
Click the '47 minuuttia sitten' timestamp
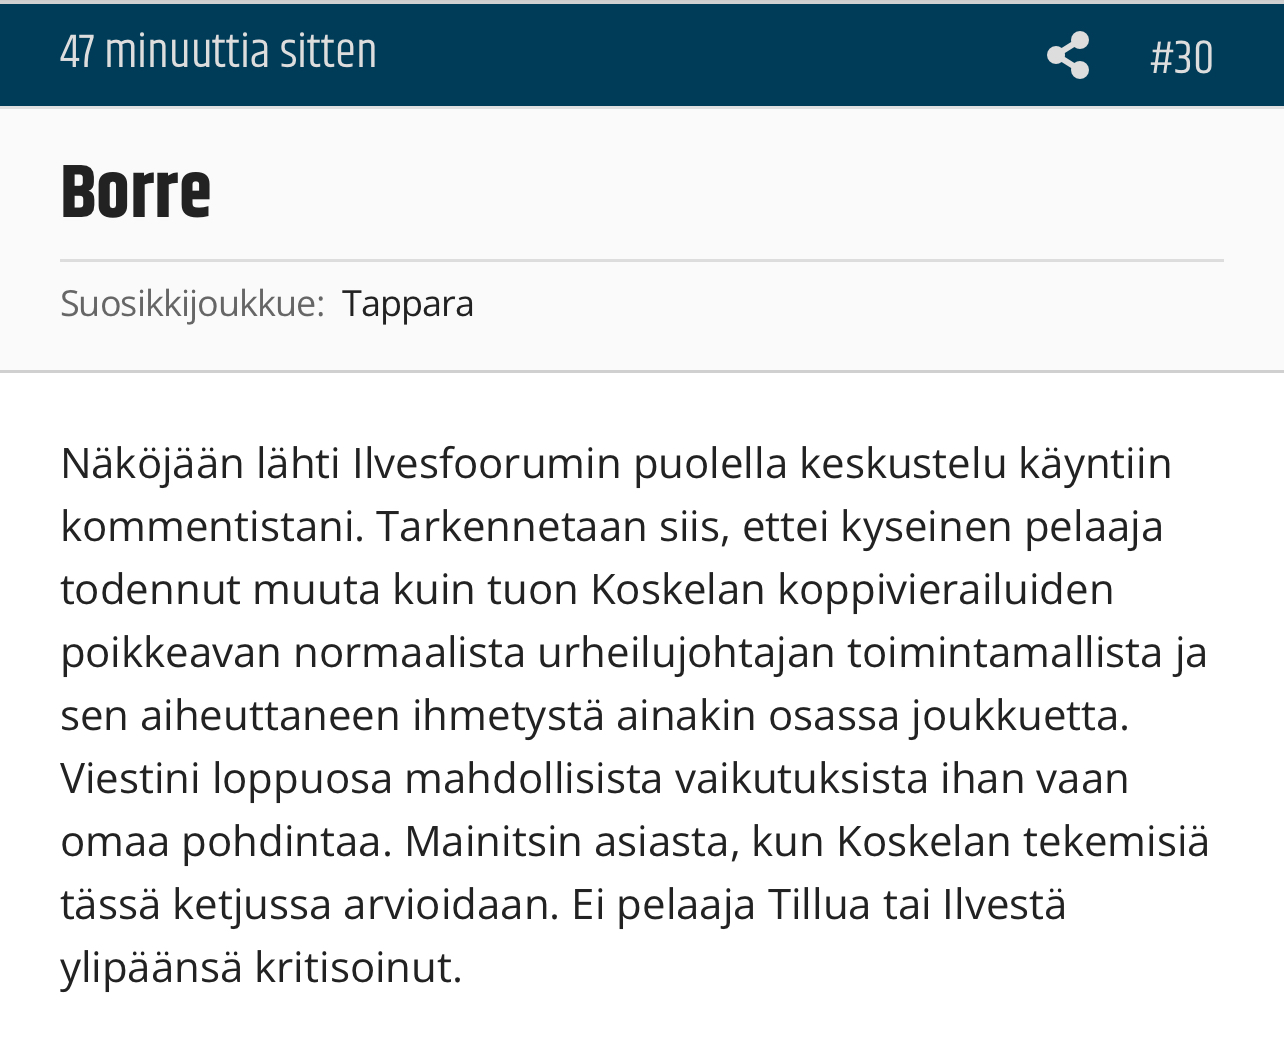(218, 52)
